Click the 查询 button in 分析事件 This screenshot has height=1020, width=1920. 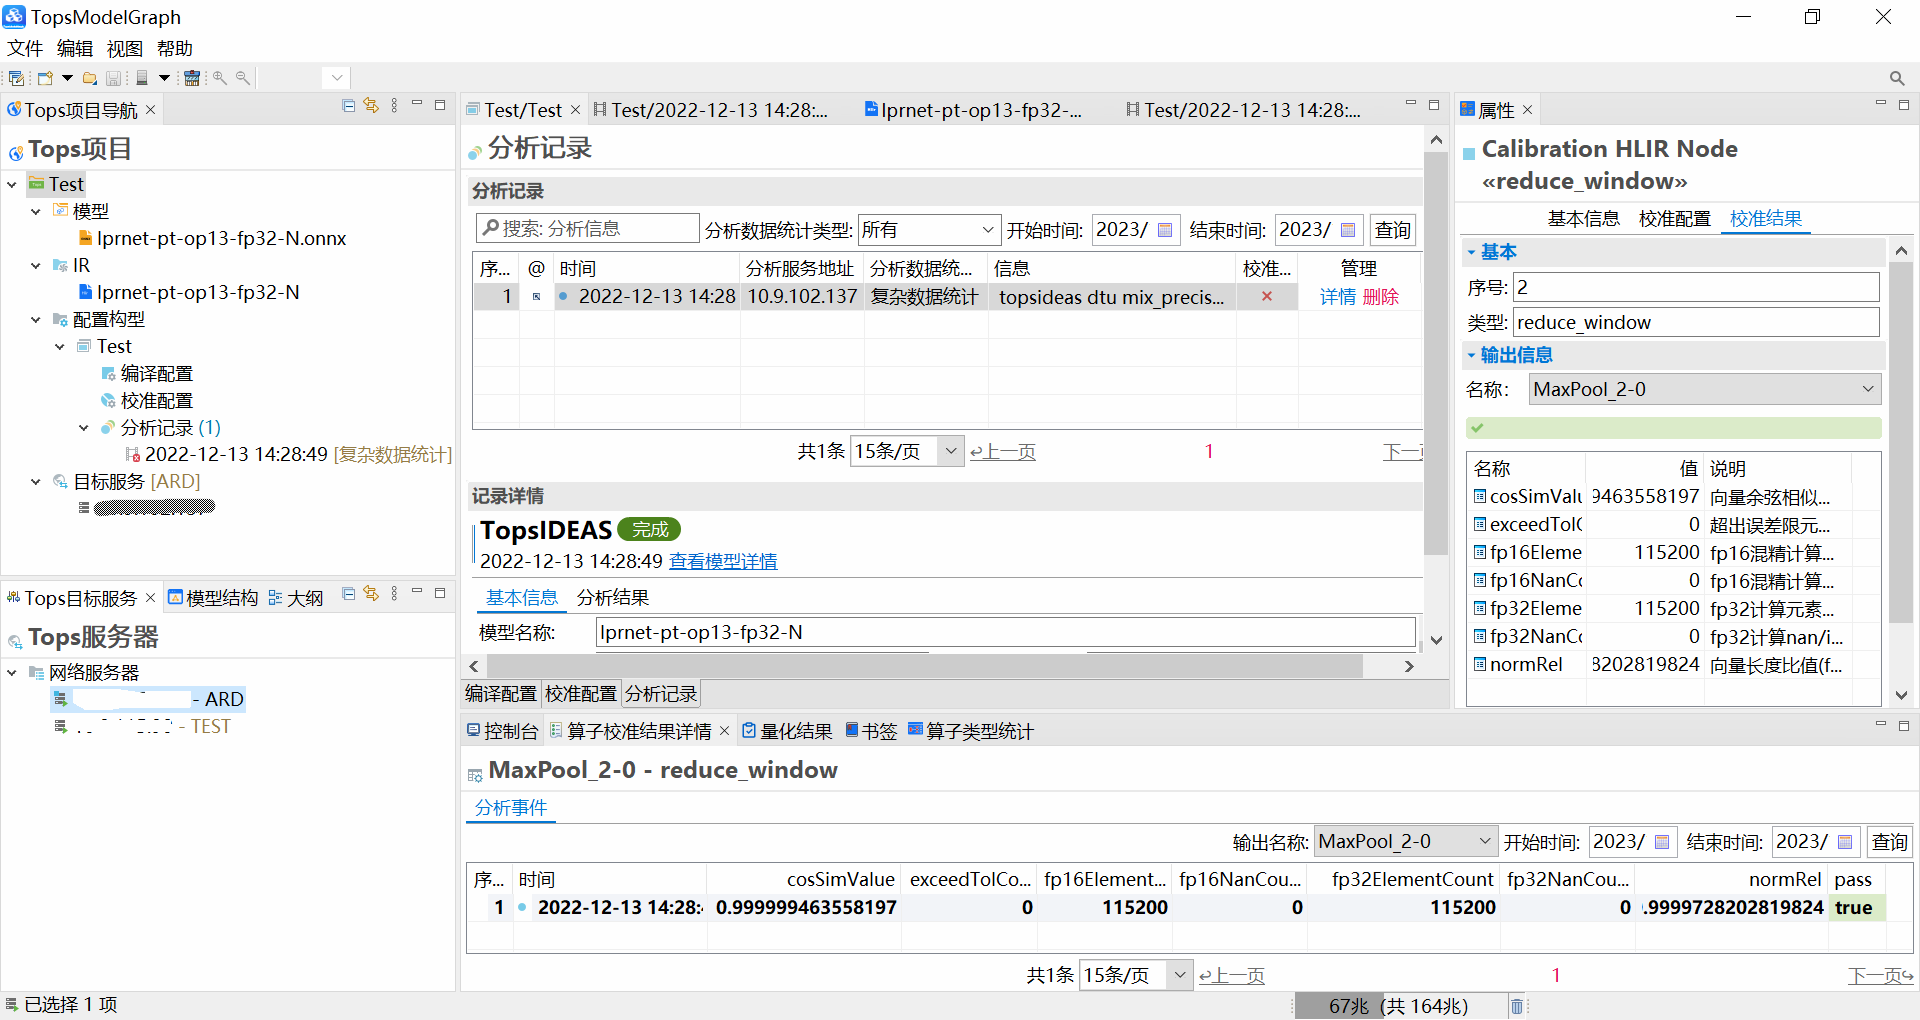[1890, 842]
